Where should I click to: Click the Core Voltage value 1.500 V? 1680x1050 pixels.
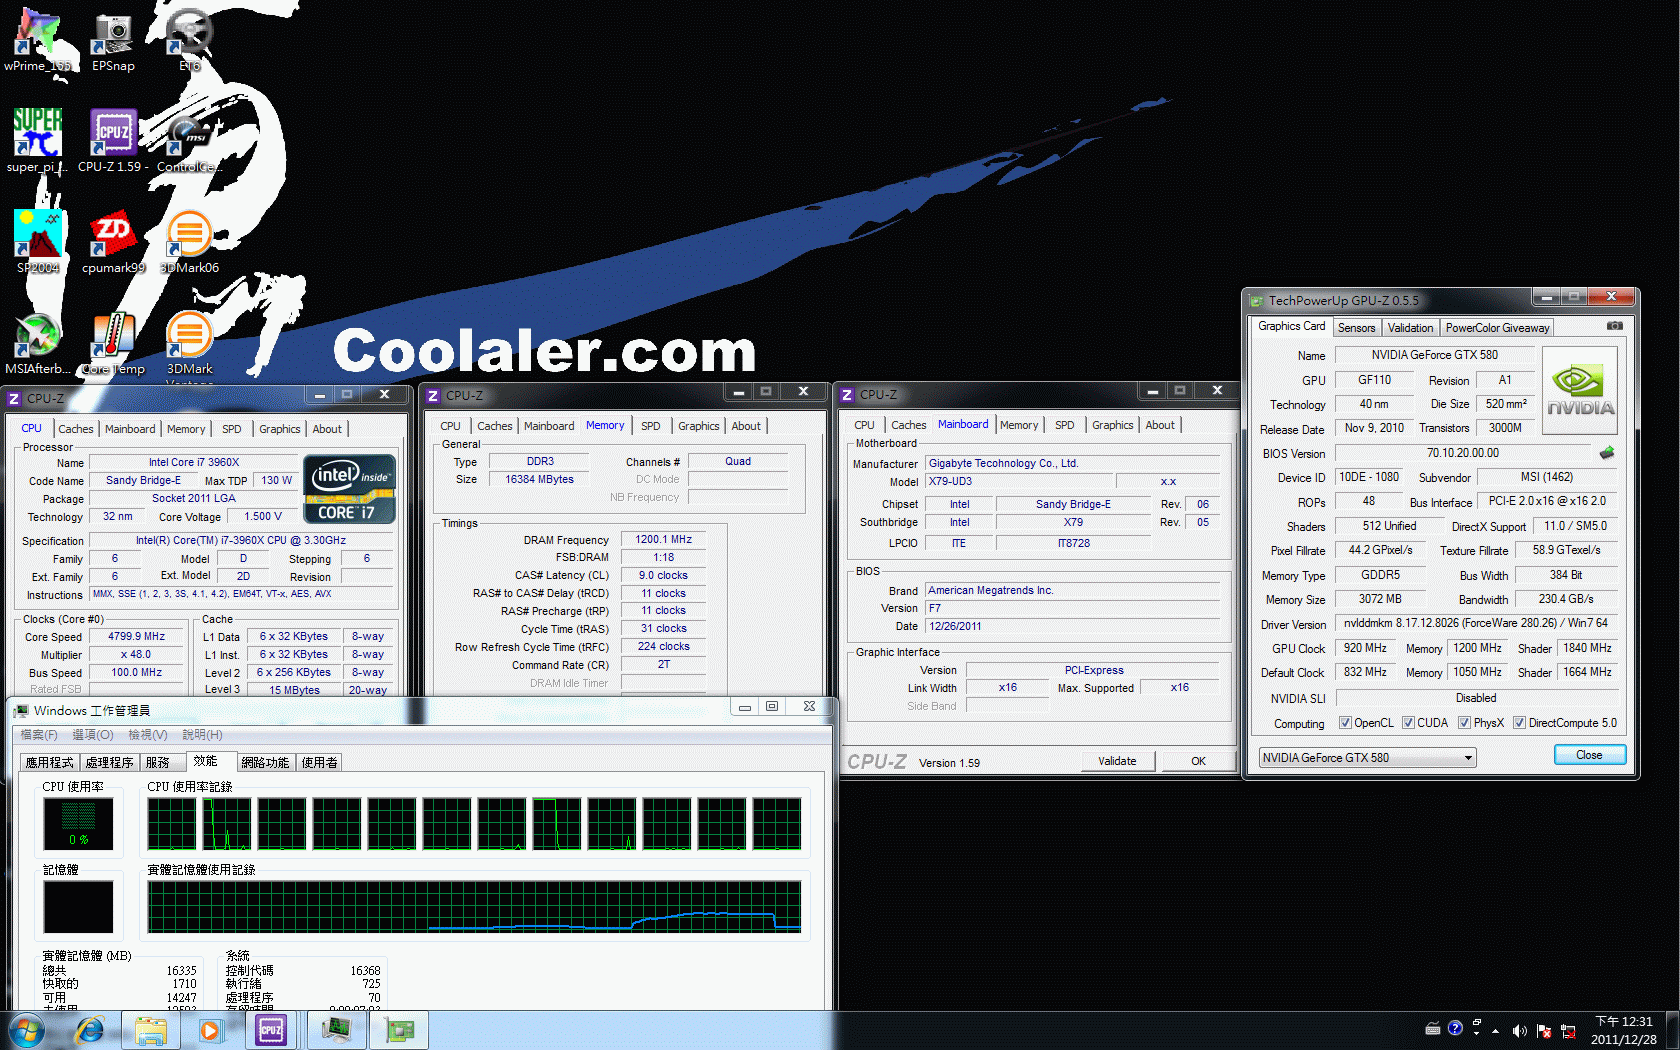[x=263, y=516]
